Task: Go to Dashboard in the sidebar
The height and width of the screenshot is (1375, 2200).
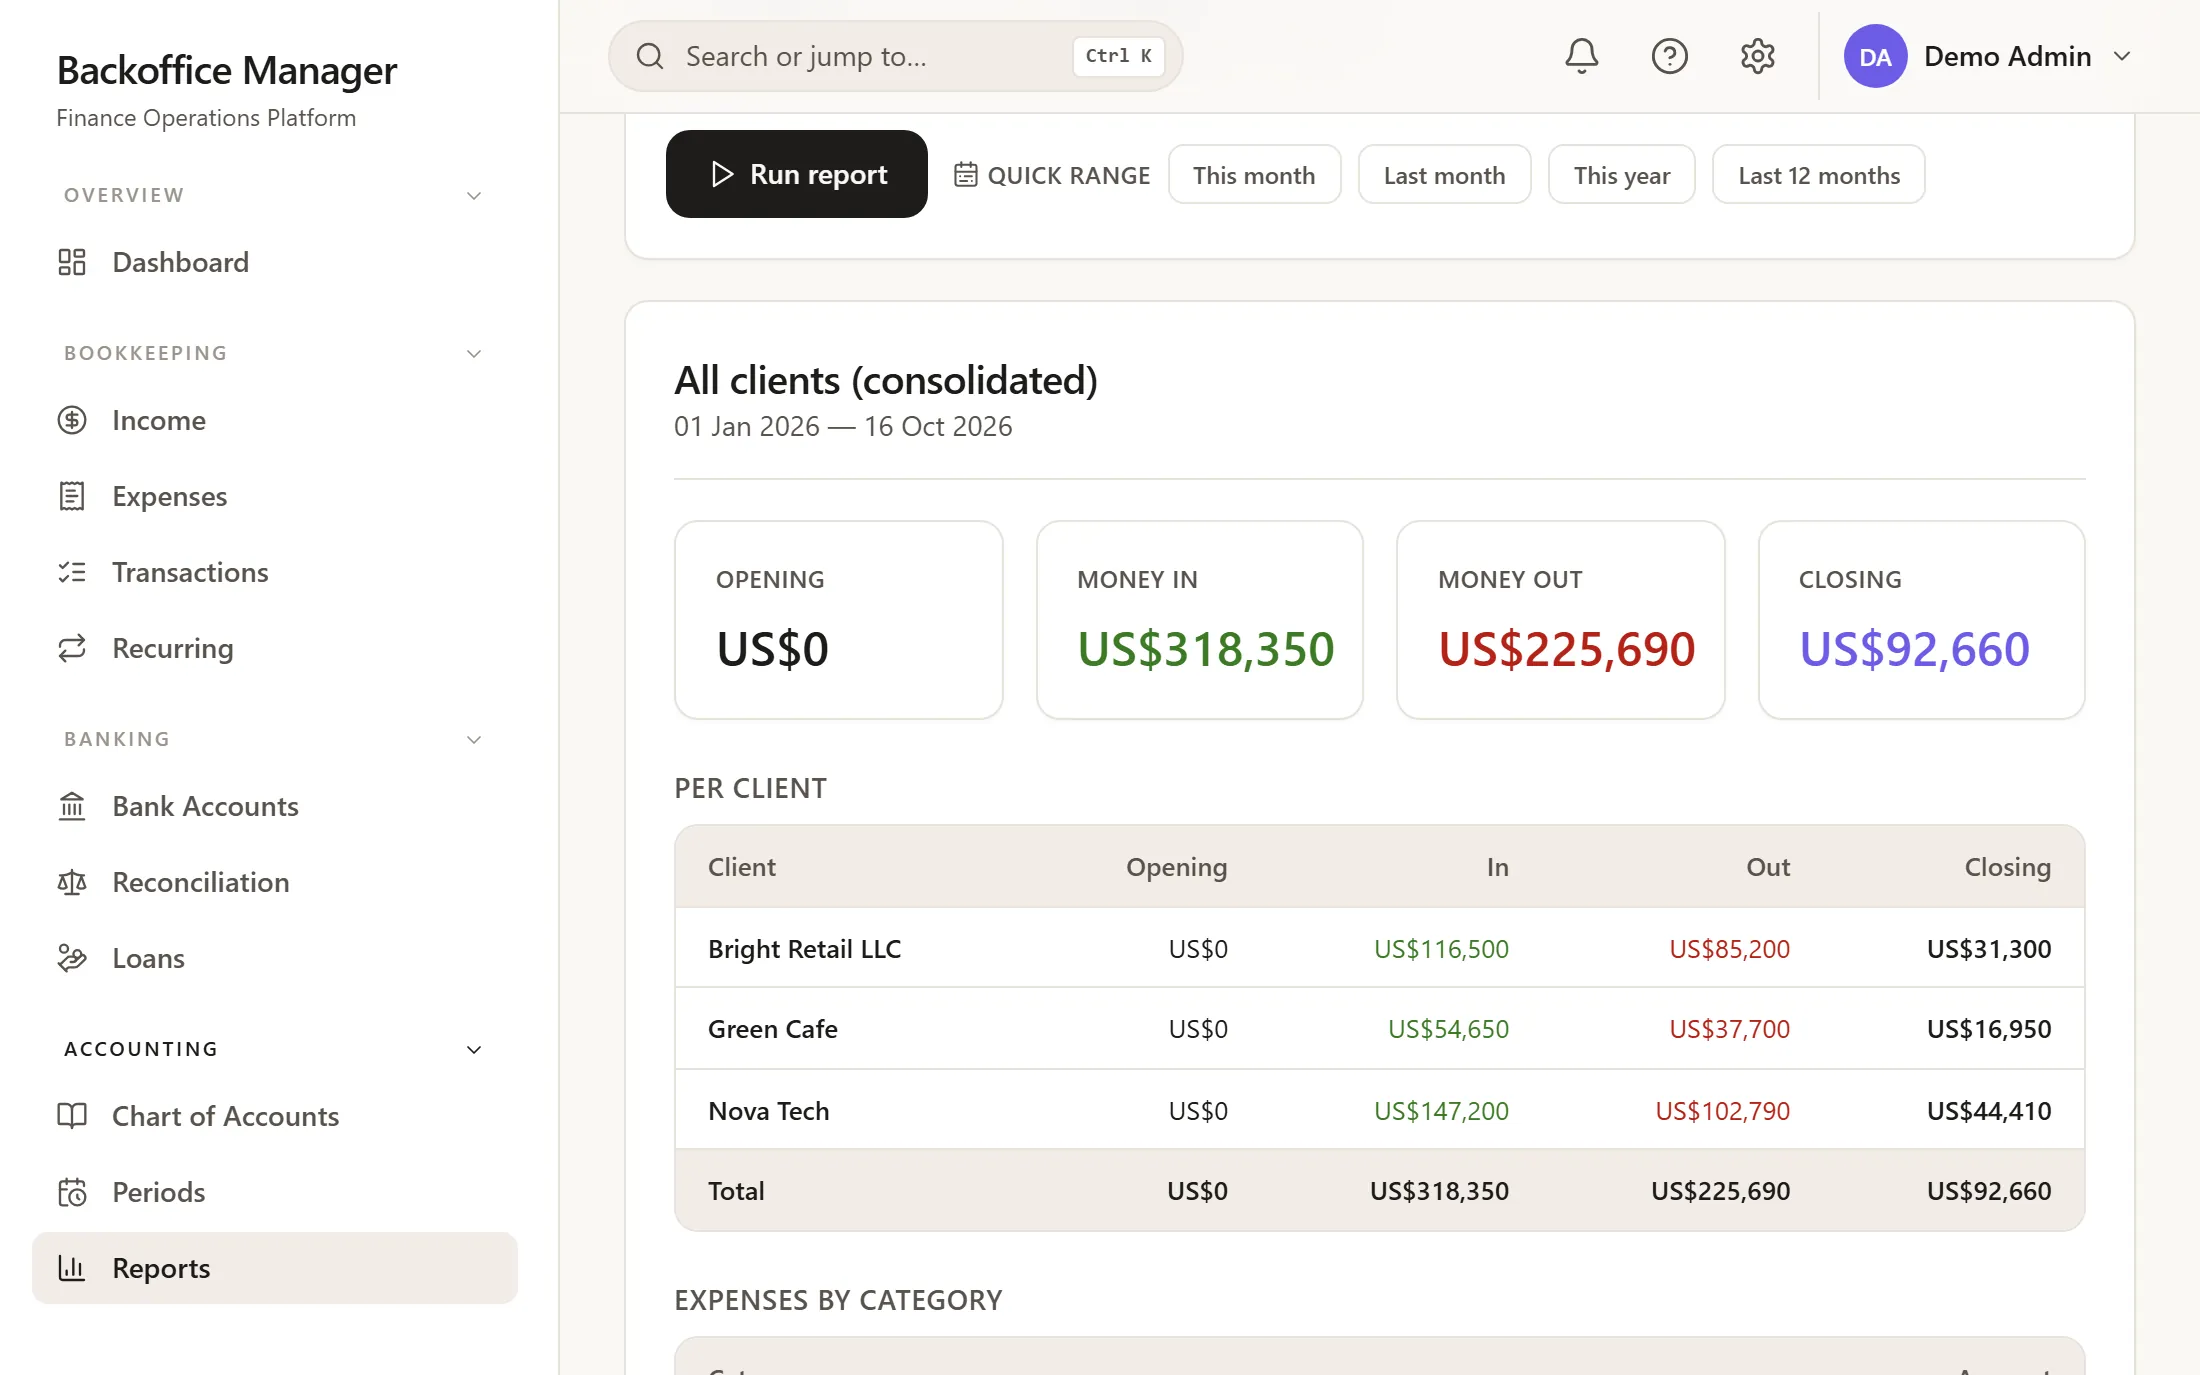Action: (x=275, y=262)
